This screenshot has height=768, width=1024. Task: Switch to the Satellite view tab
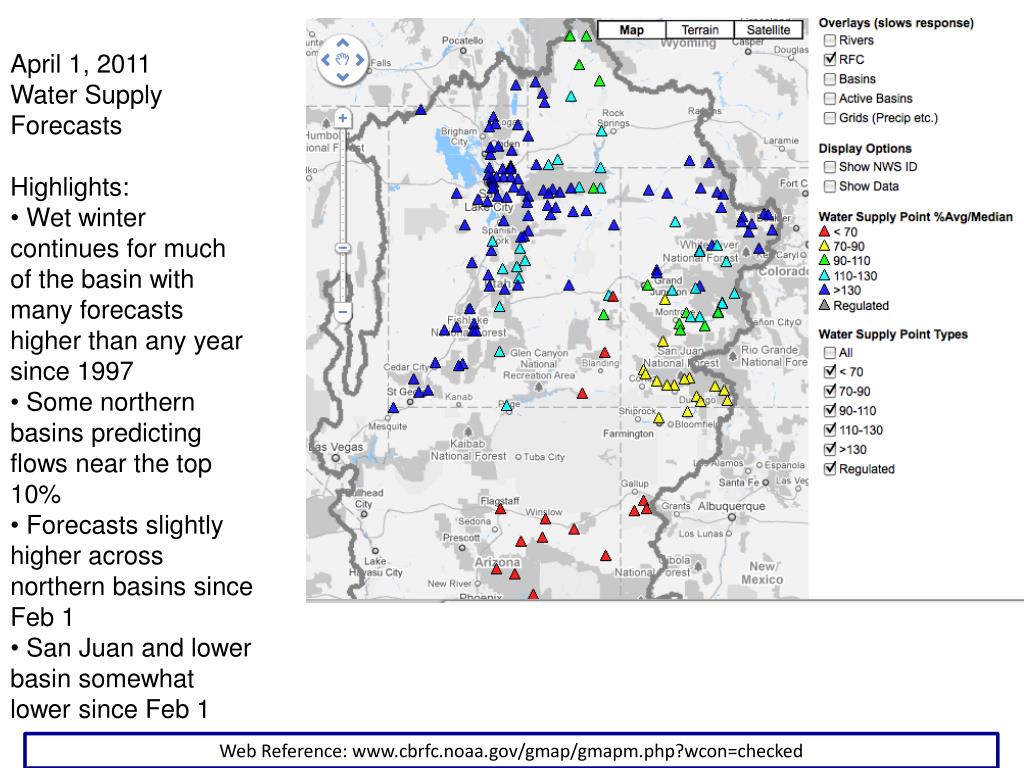(x=768, y=30)
